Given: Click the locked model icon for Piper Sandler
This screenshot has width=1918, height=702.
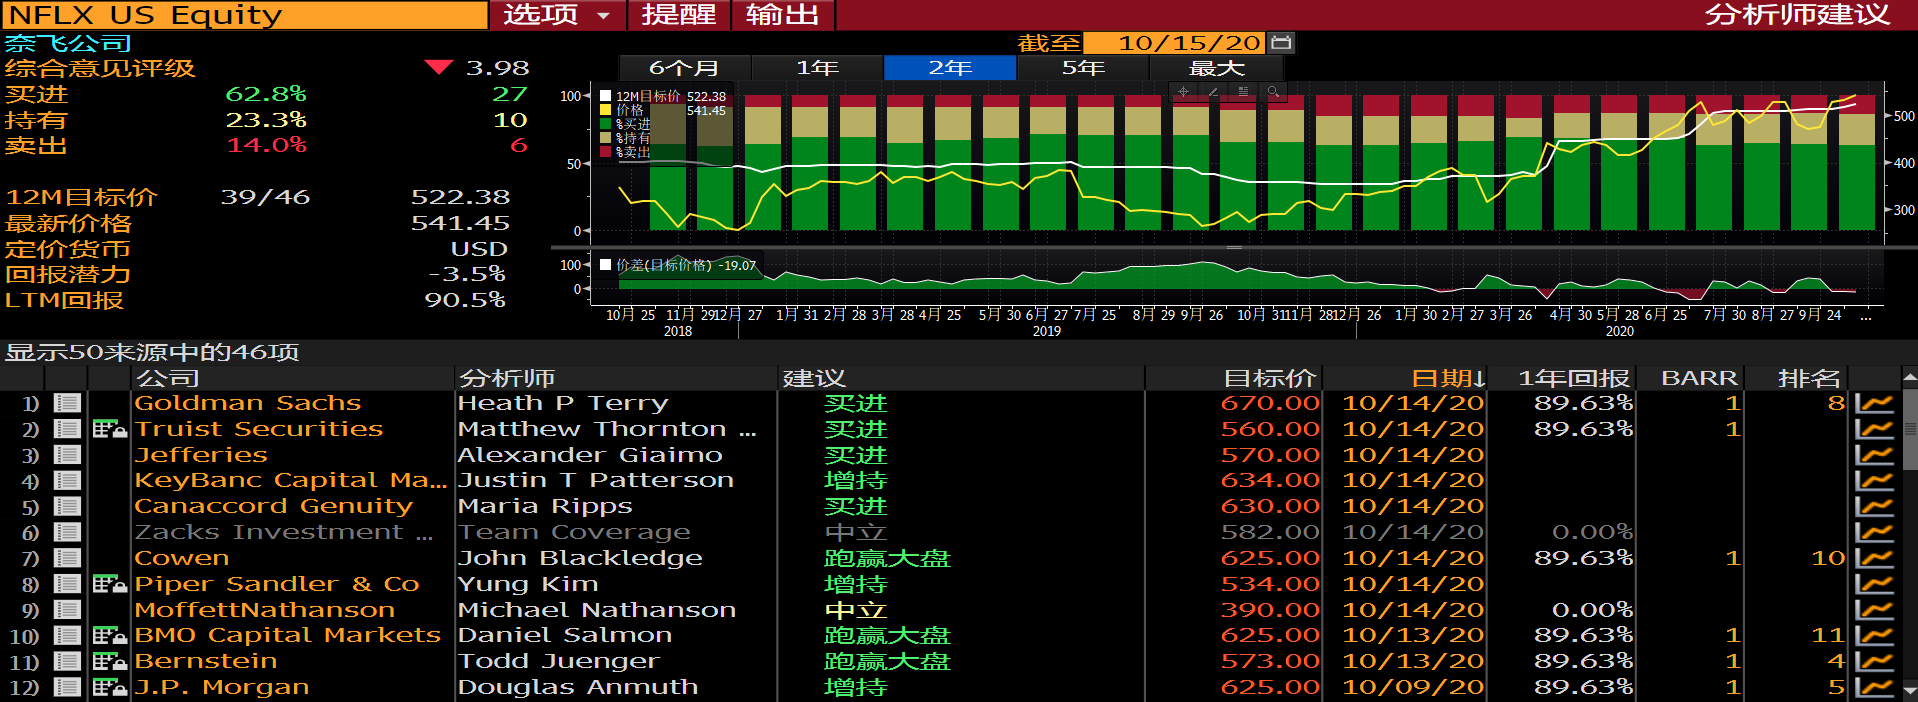Looking at the screenshot, I should point(110,584).
